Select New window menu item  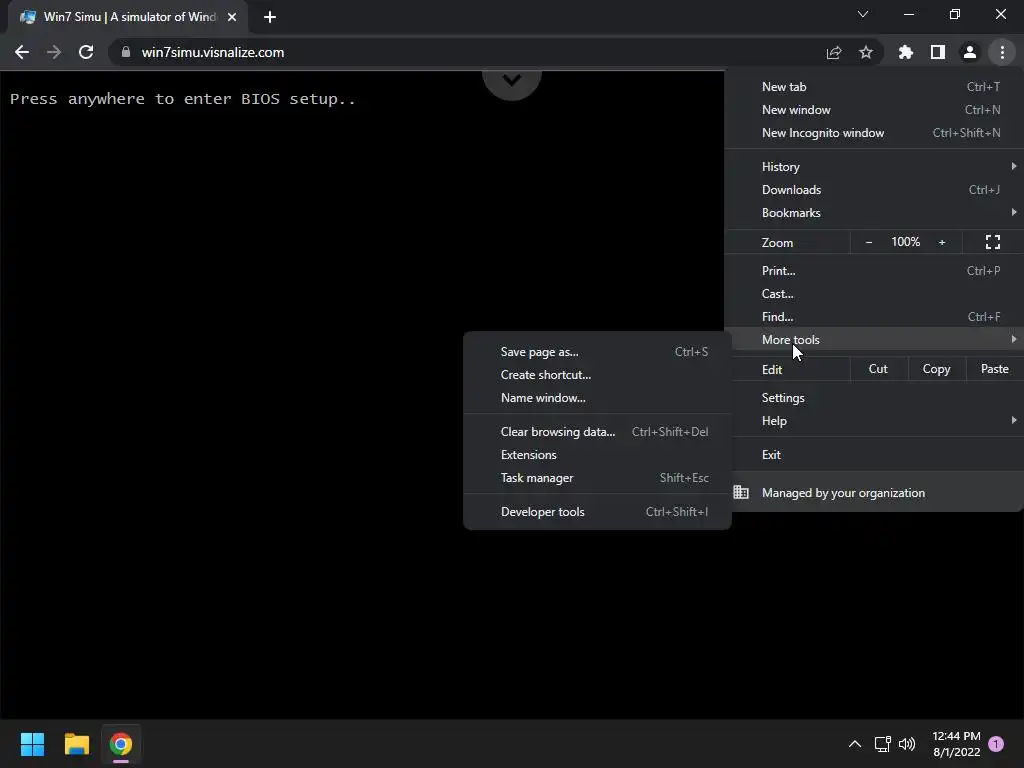874,110
